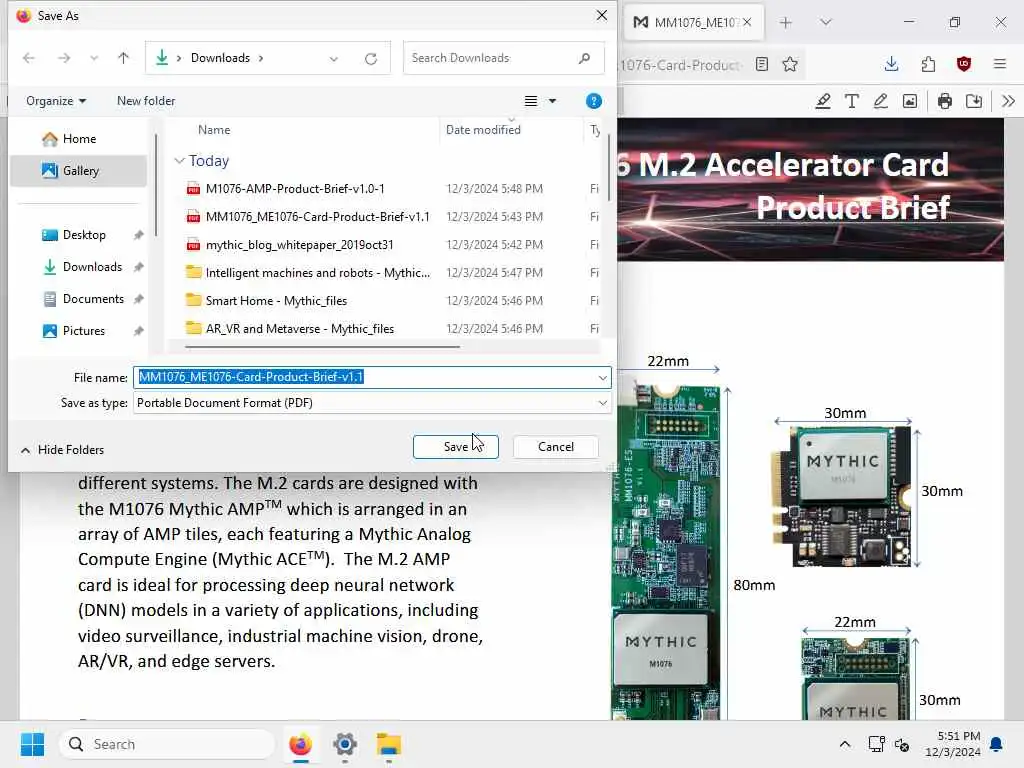Viewport: 1024px width, 768px height.
Task: Select Intelligent machines and robots folder
Action: click(317, 273)
